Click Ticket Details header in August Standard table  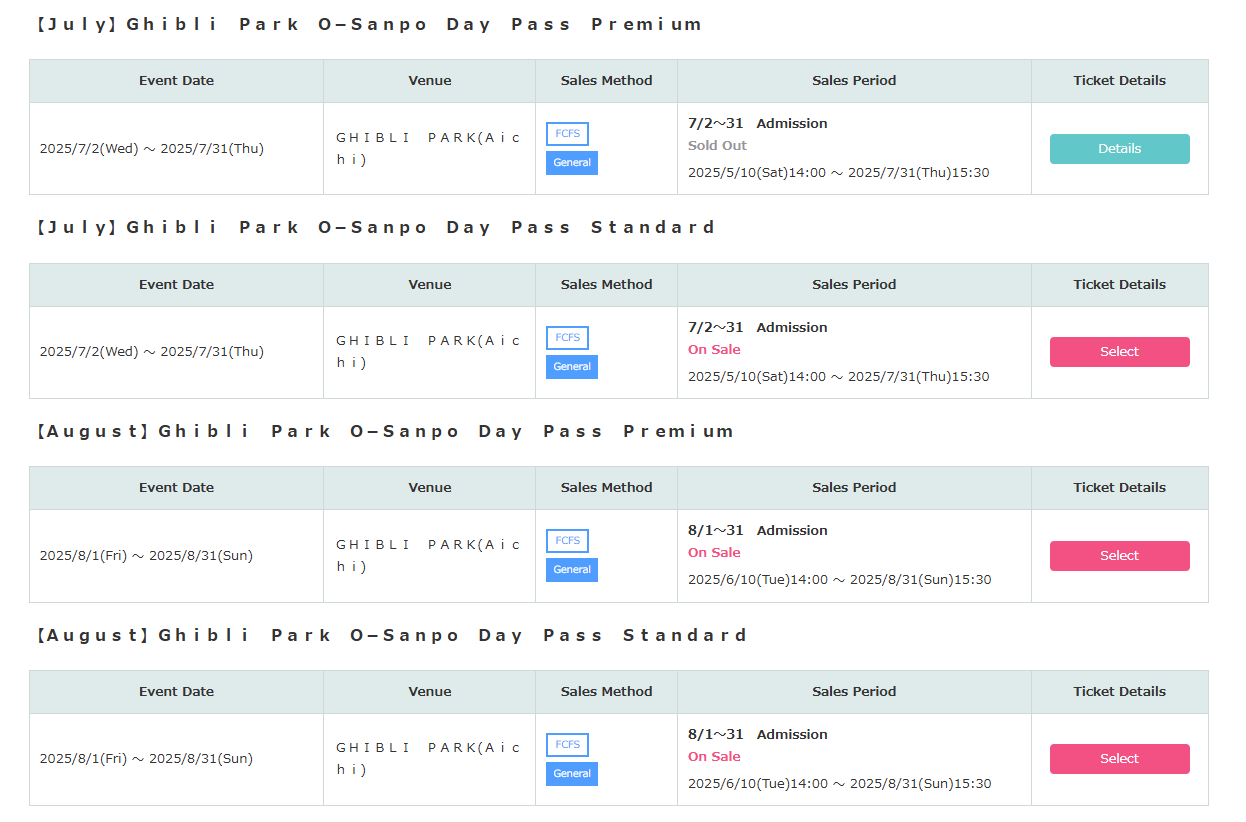[x=1120, y=692]
